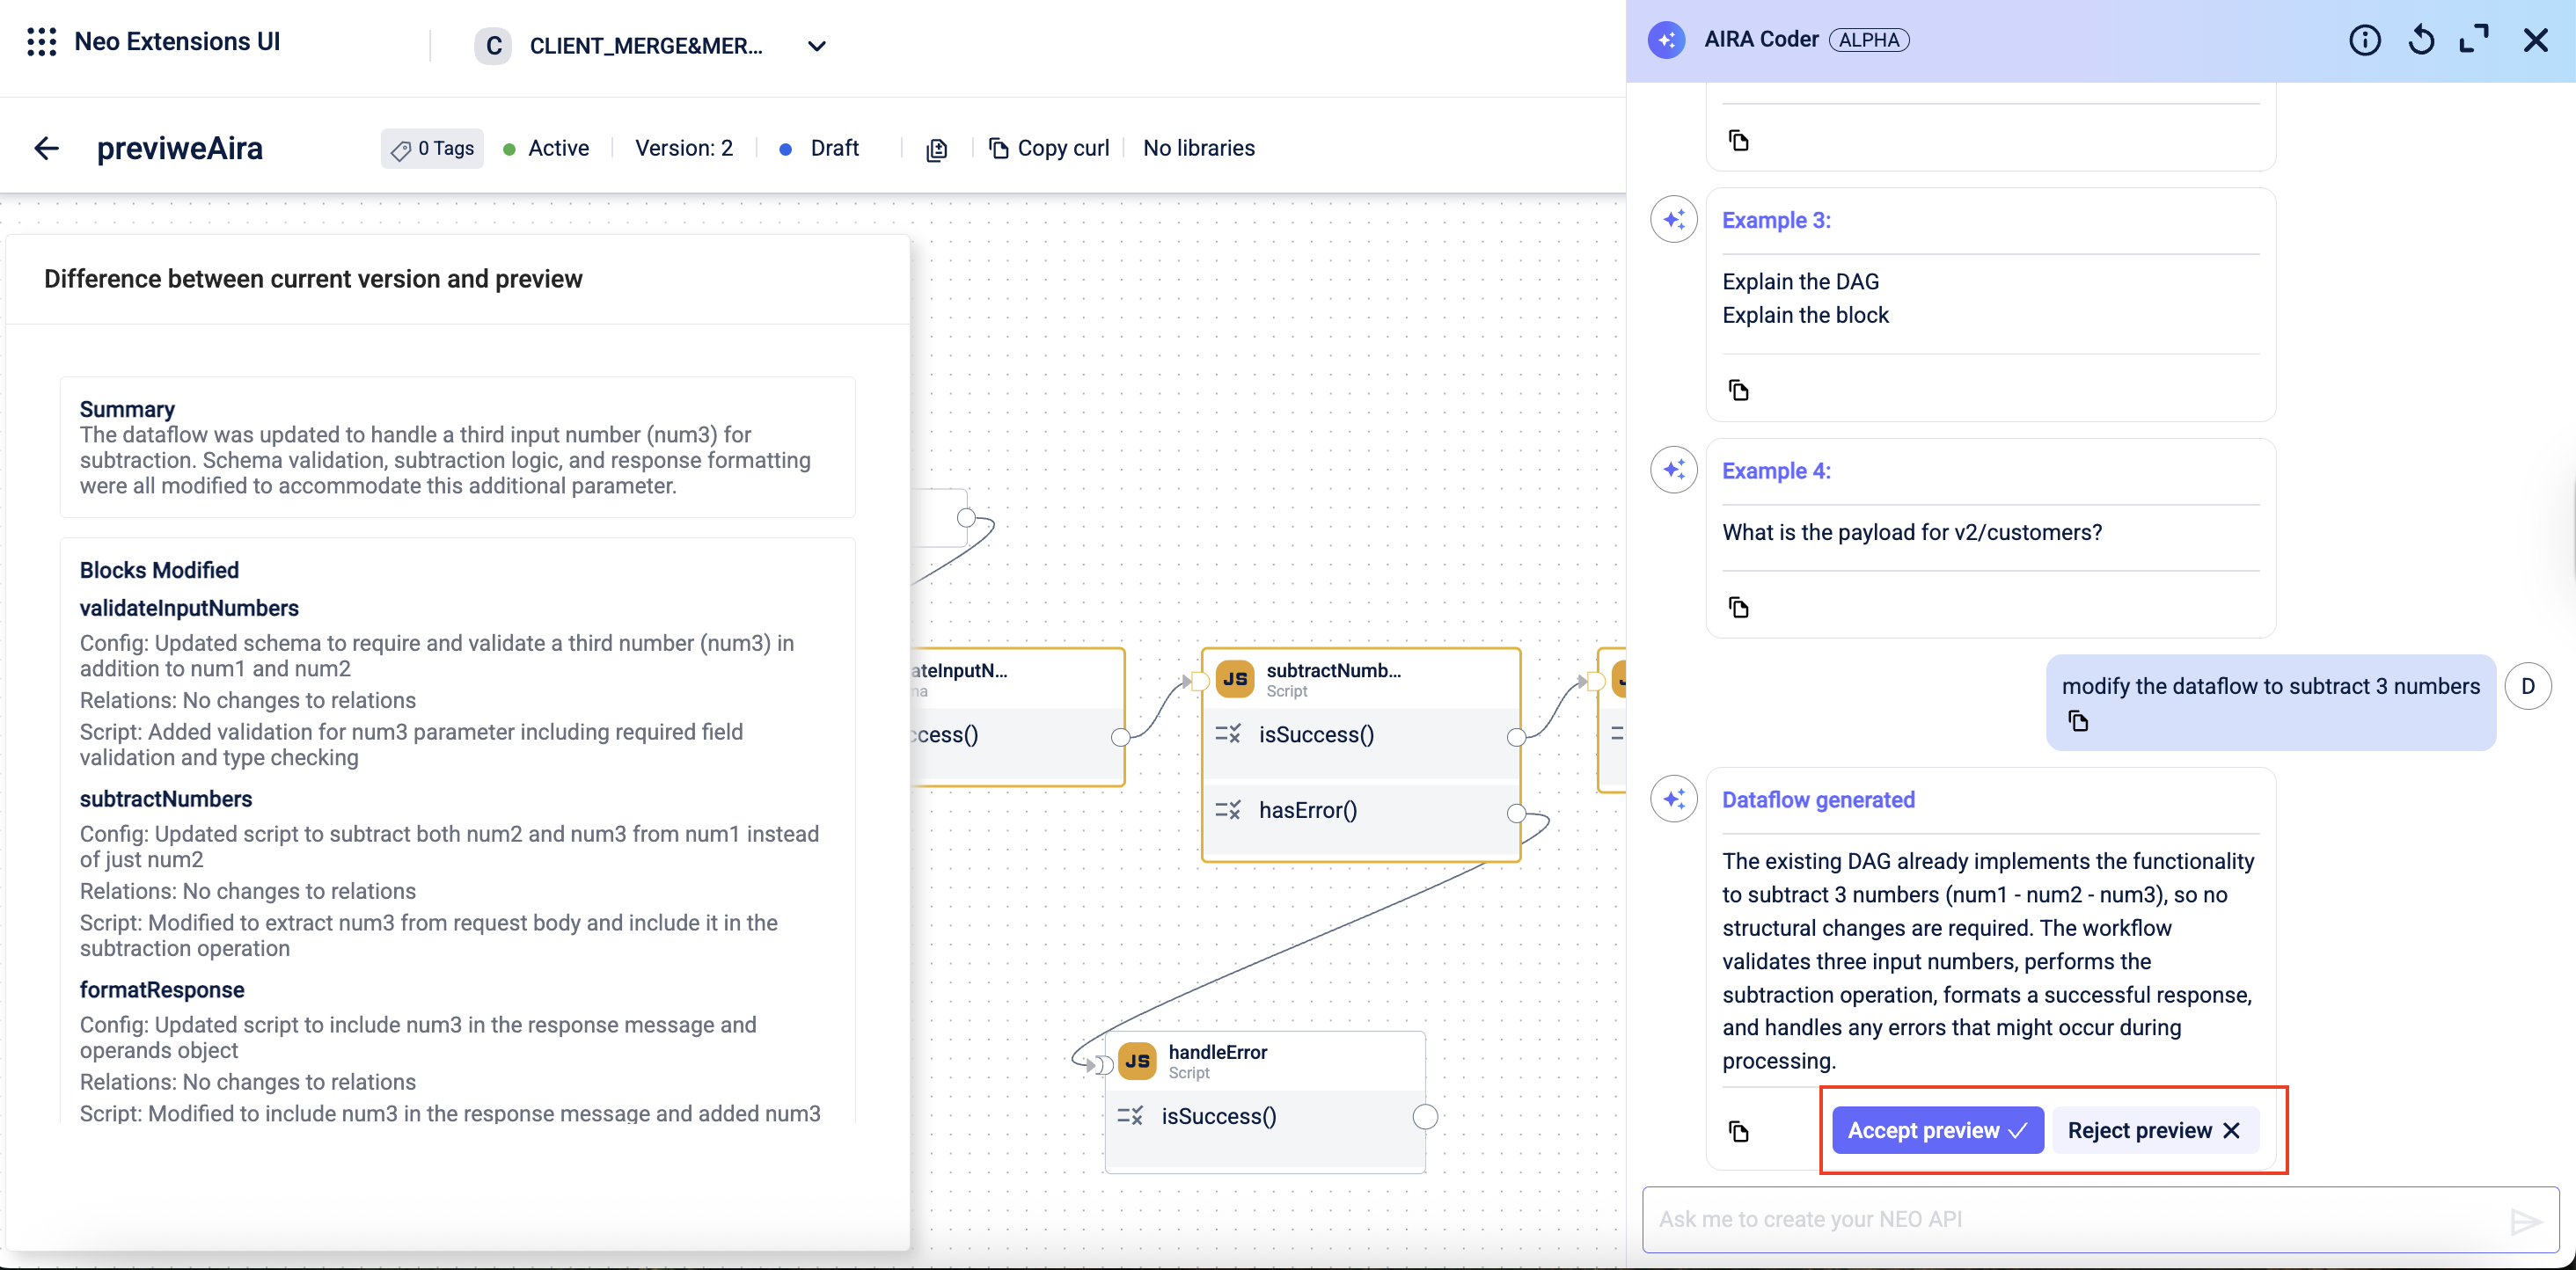Viewport: 2576px width, 1270px height.
Task: Open the Neo apps grid icon
Action: click(x=41, y=42)
